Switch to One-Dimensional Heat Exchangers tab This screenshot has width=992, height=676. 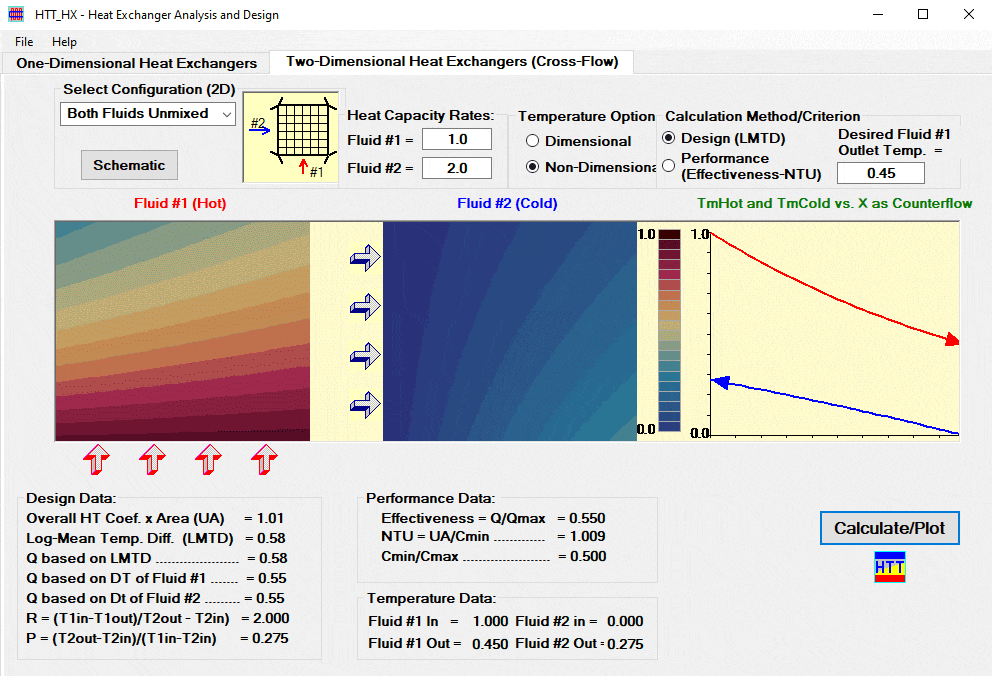136,63
